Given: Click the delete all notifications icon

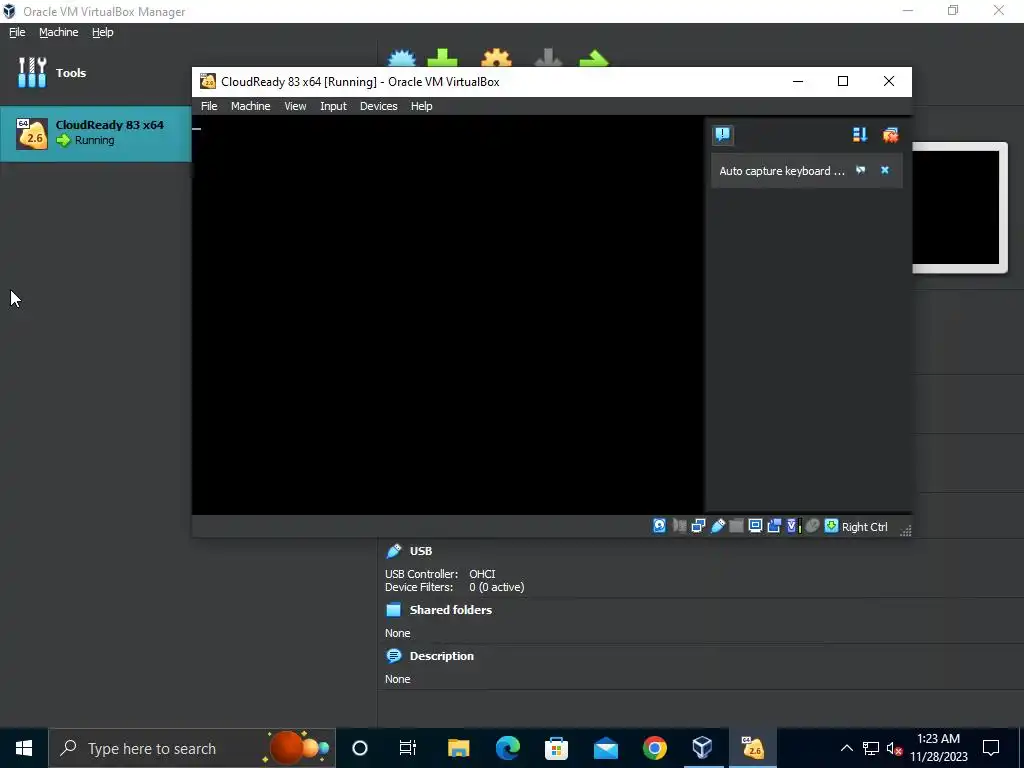Looking at the screenshot, I should coord(890,135).
